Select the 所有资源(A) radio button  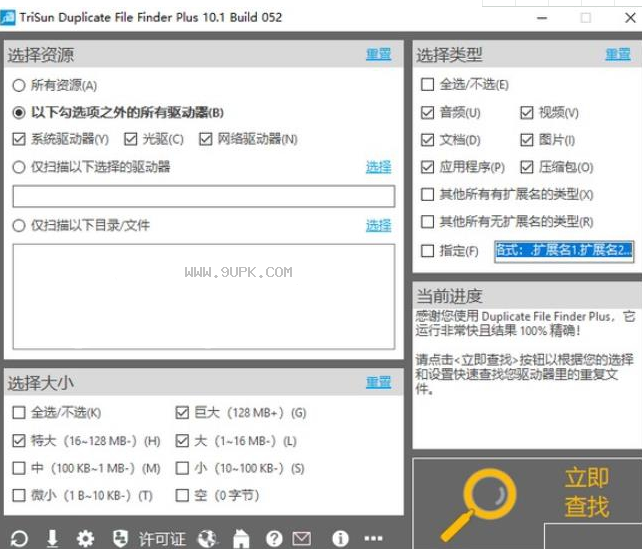[19, 86]
